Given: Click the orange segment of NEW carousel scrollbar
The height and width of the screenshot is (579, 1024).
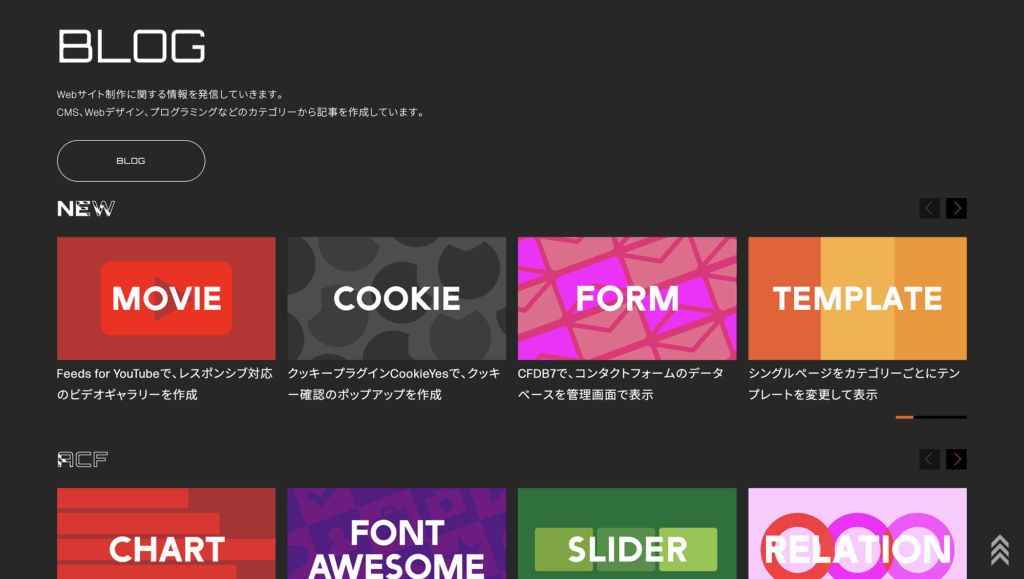Looking at the screenshot, I should pos(904,417).
